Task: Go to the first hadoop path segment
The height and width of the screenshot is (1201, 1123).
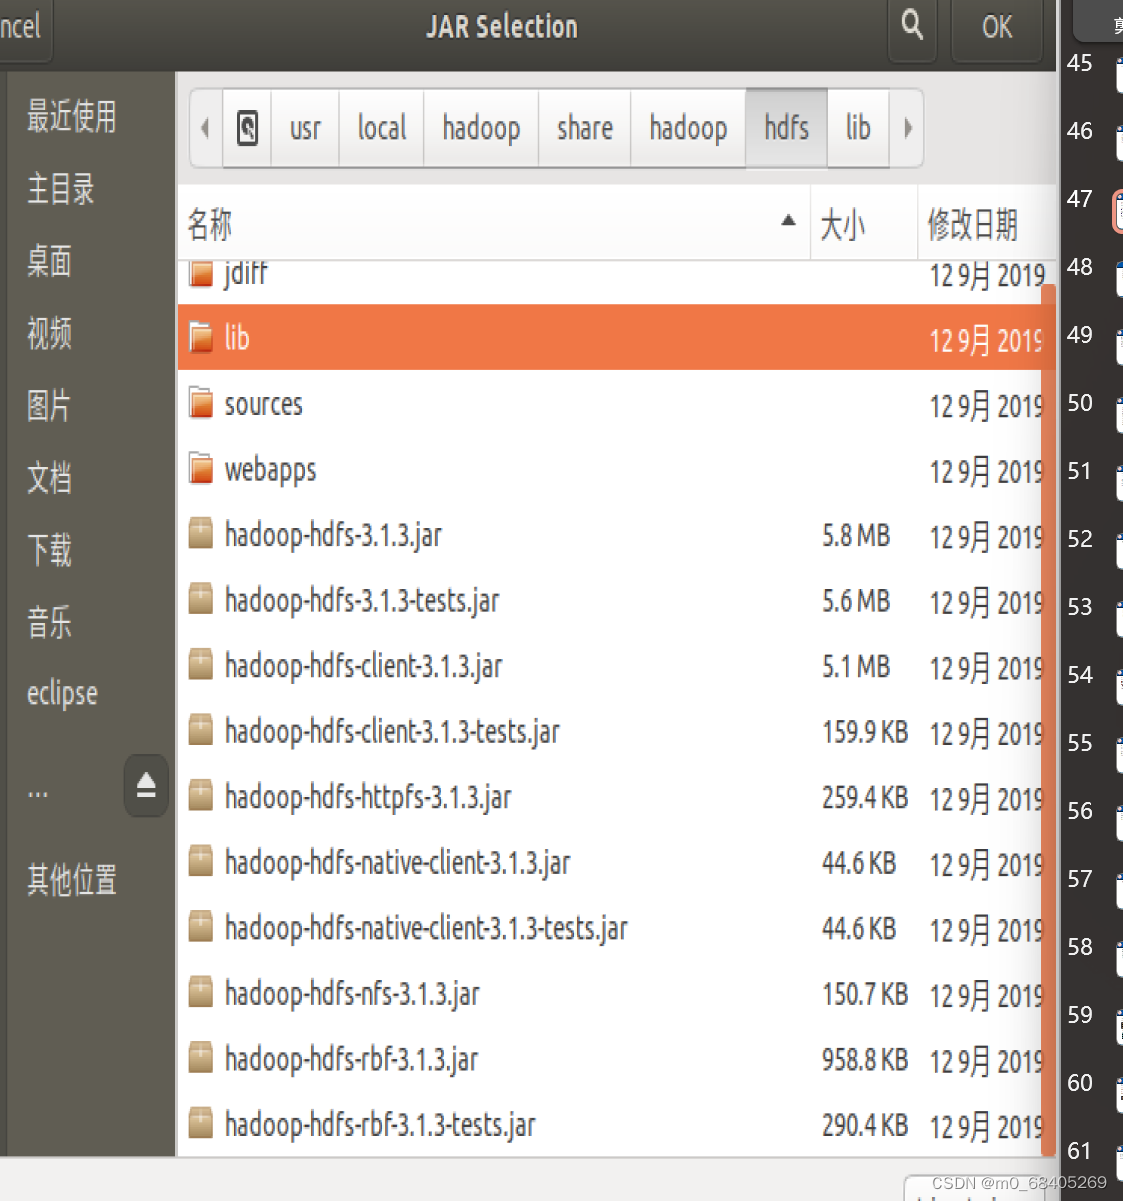Action: tap(481, 128)
